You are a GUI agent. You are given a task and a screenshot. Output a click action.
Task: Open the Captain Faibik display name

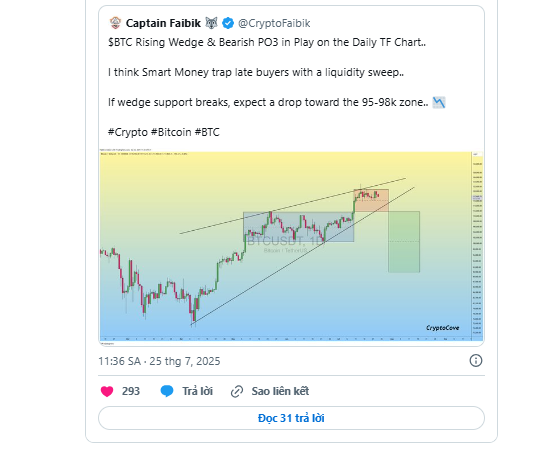[x=163, y=23]
